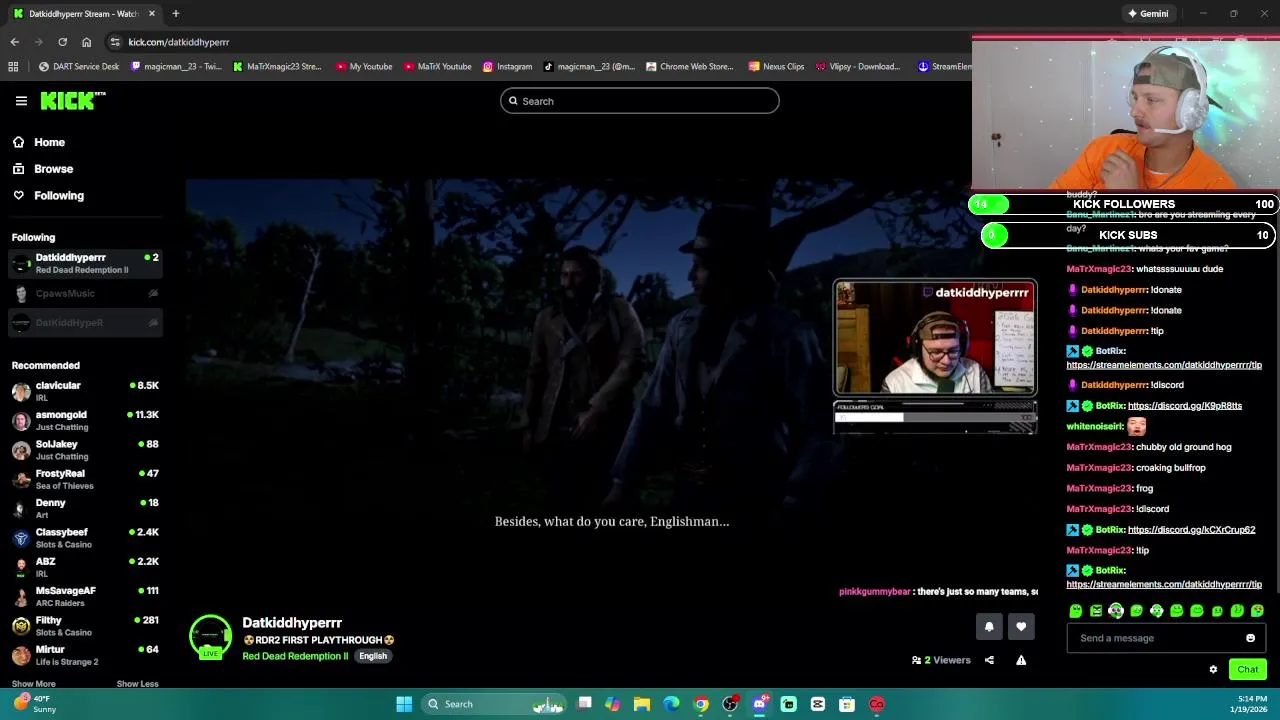Open OBS Studio from taskbar
1280x720 pixels.
tap(730, 704)
